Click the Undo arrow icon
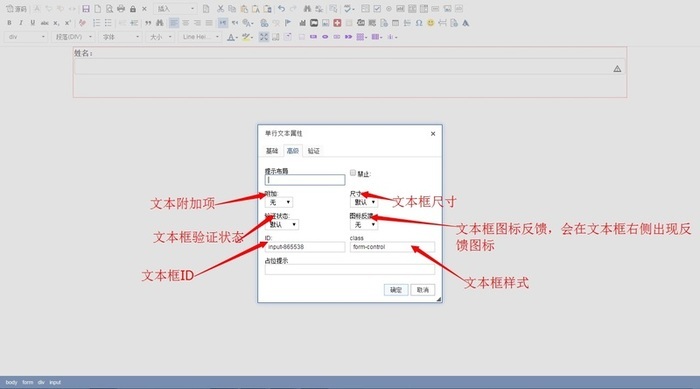Image resolution: width=700 pixels, height=389 pixels. point(281,8)
